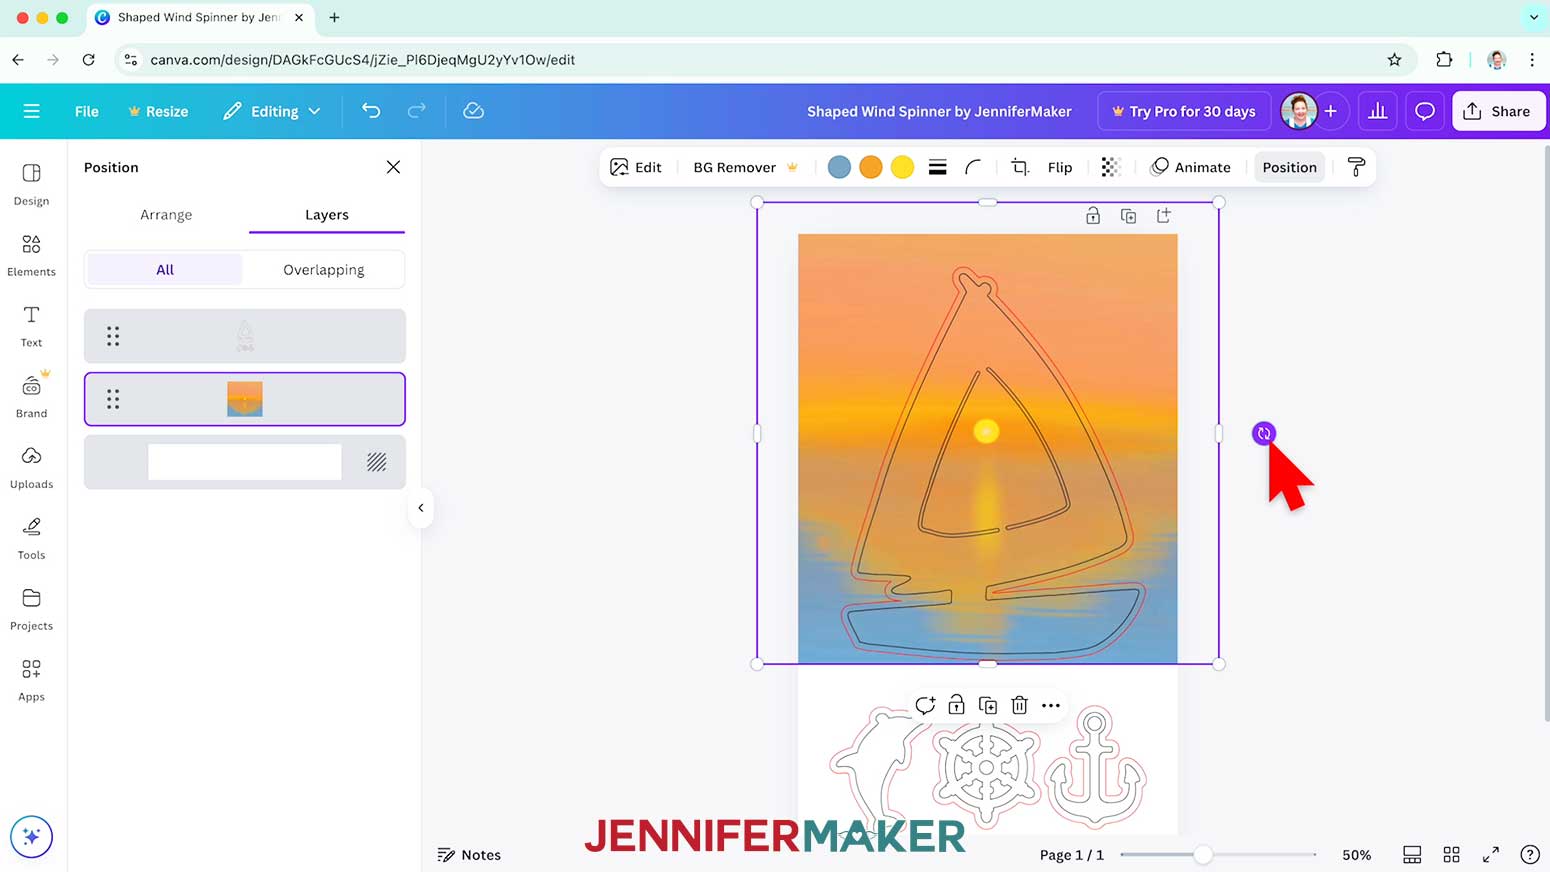Image resolution: width=1550 pixels, height=872 pixels.
Task: Click the Share button
Action: [x=1498, y=111]
